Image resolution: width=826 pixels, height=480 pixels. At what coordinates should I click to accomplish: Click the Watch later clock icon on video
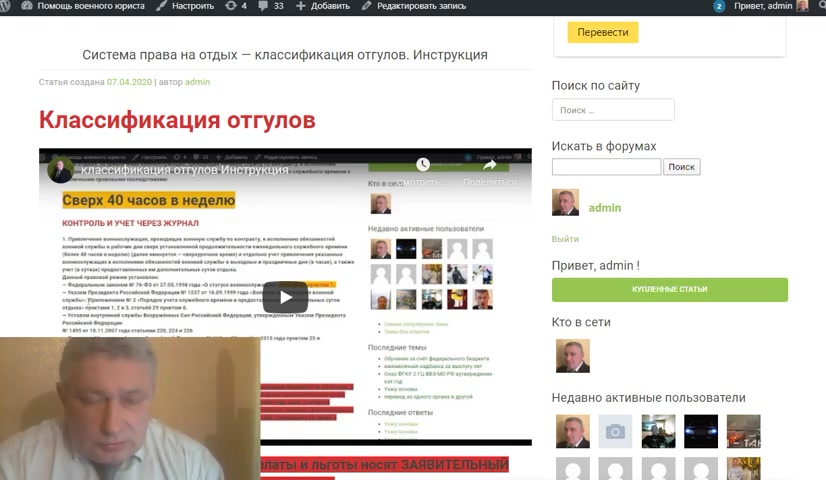422,164
